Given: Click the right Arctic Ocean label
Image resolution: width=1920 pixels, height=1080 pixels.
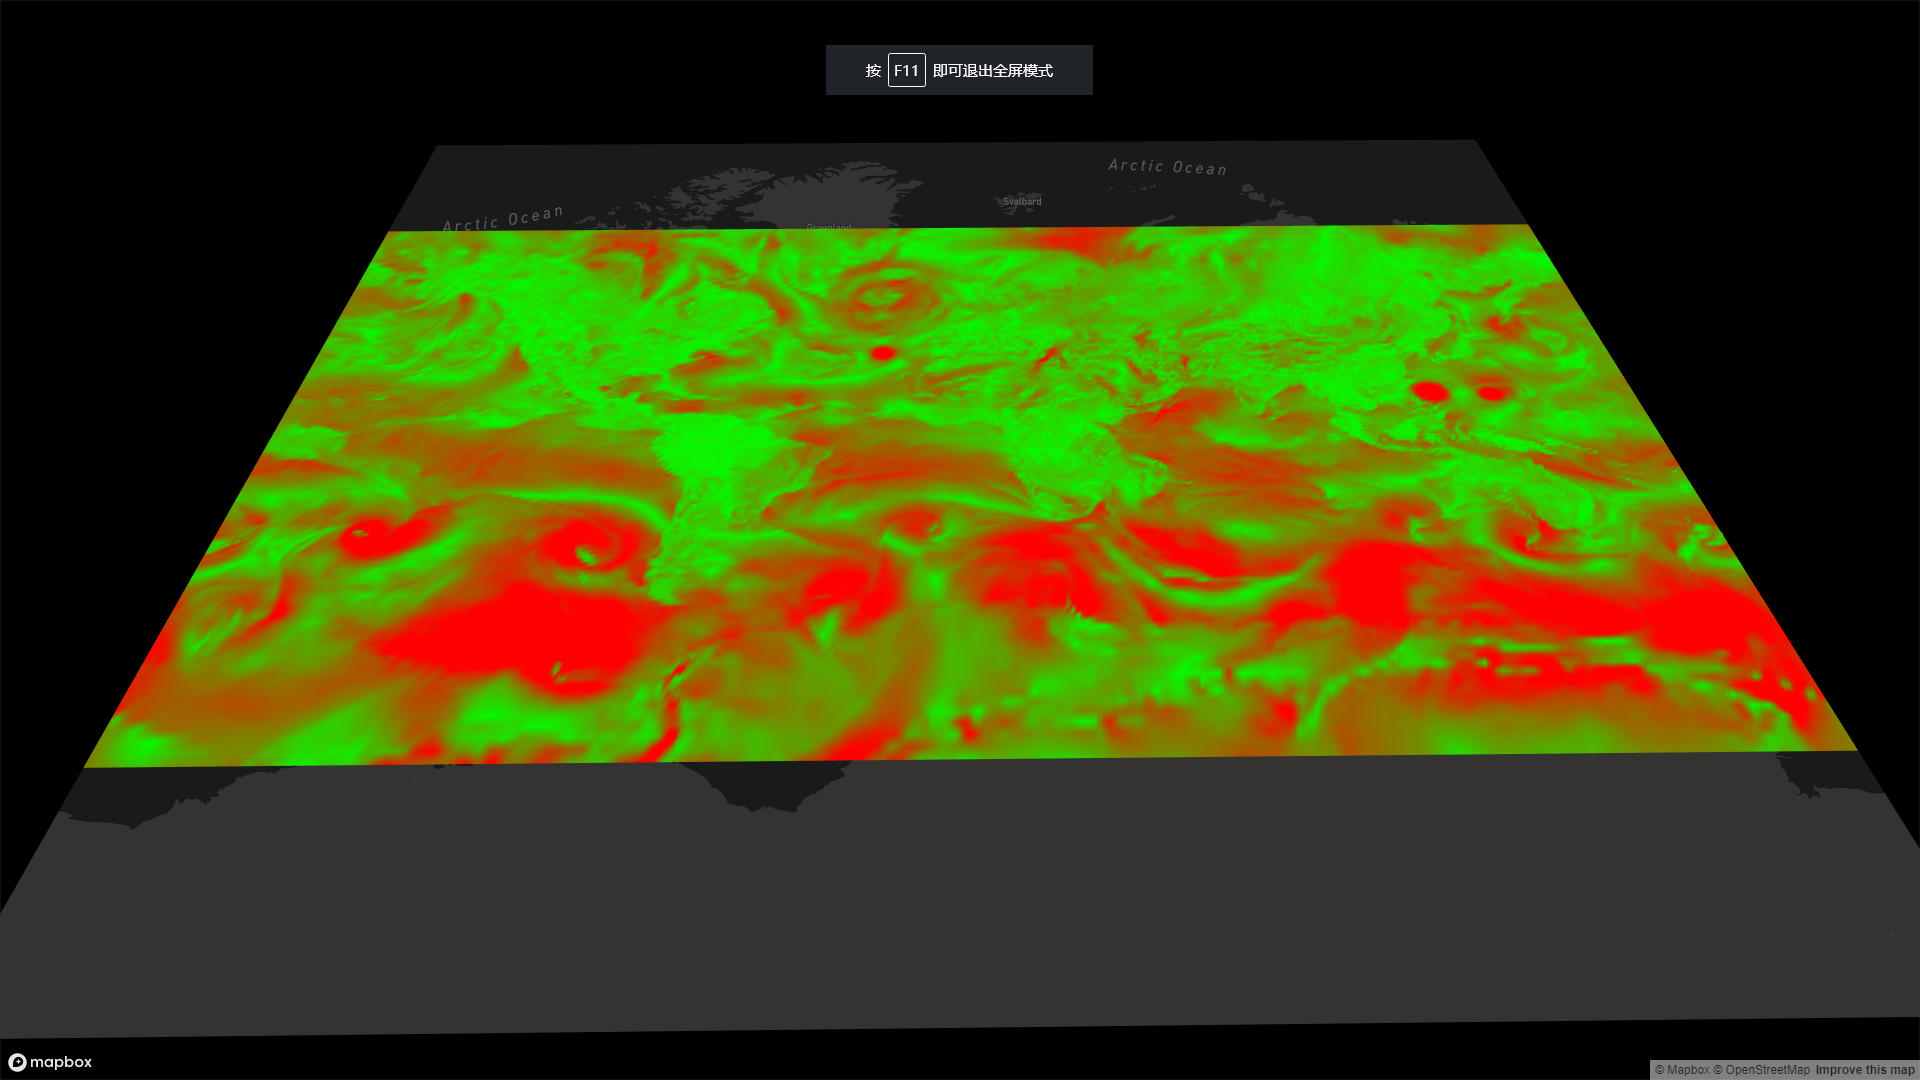Looking at the screenshot, I should 1167,167.
